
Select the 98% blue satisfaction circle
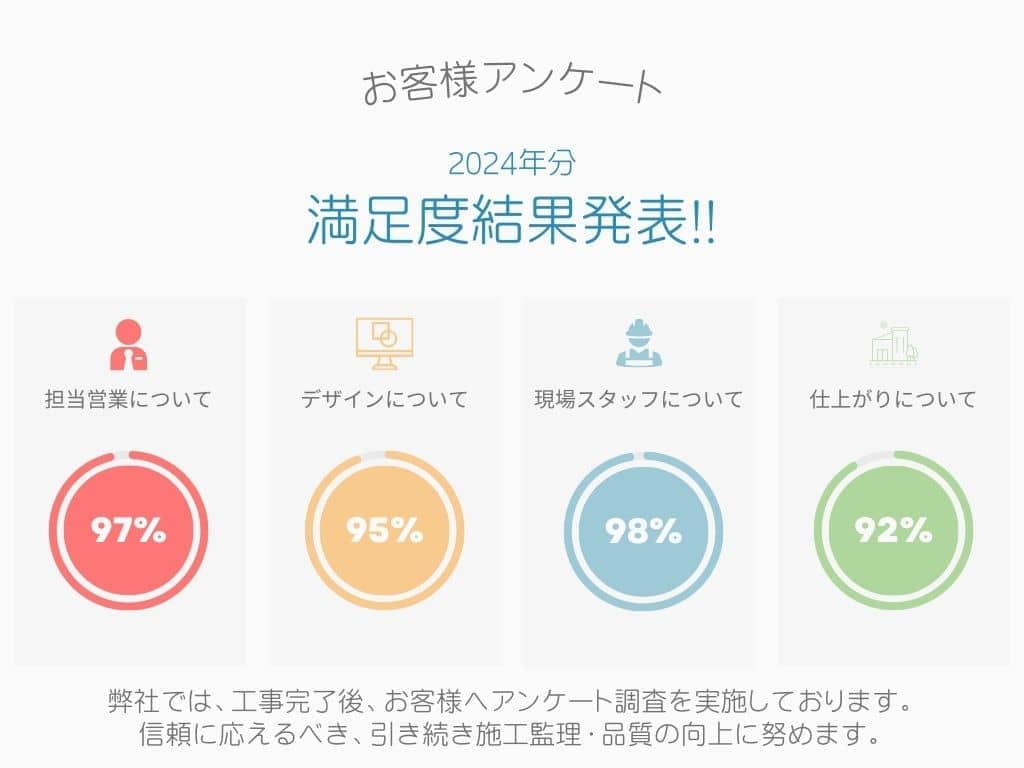(x=643, y=530)
